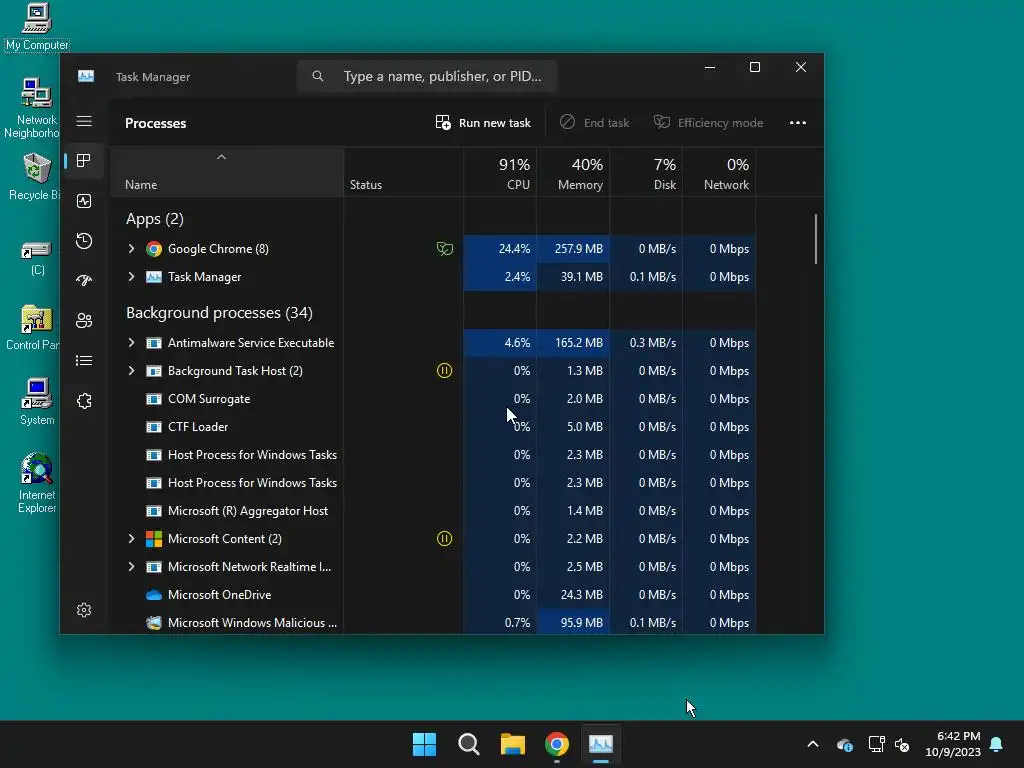This screenshot has height=768, width=1024.
Task: Click the search box in Task Manager
Action: point(427,76)
